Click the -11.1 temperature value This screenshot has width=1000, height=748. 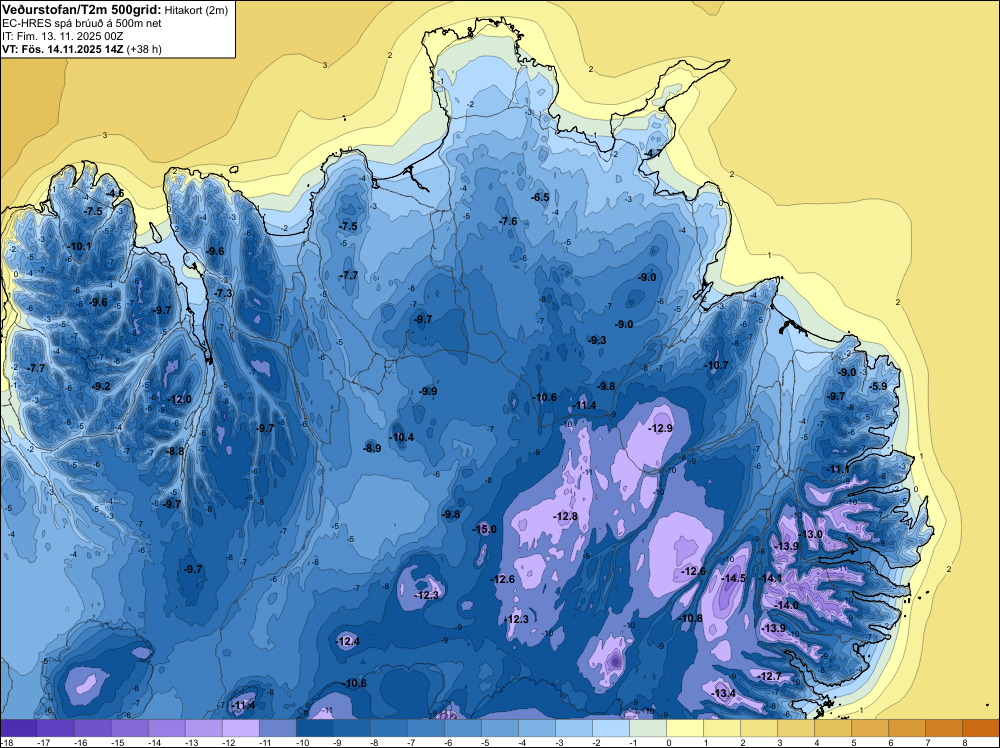(x=838, y=469)
